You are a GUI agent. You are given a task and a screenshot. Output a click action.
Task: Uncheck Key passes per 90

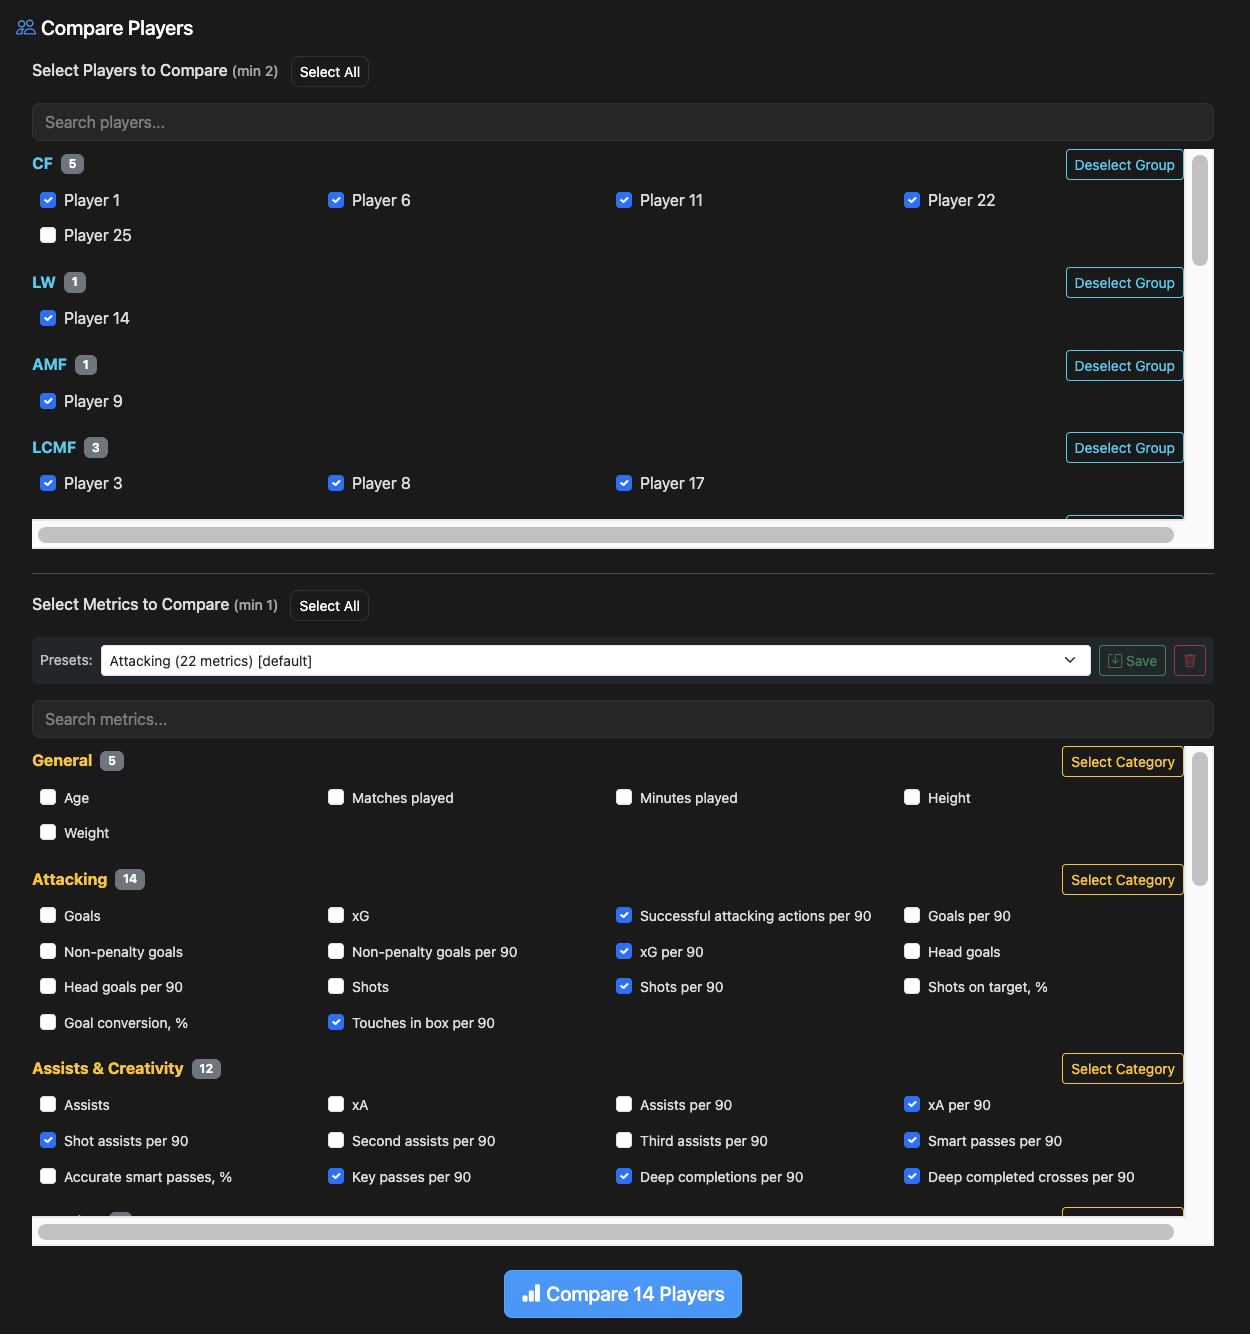[336, 1176]
